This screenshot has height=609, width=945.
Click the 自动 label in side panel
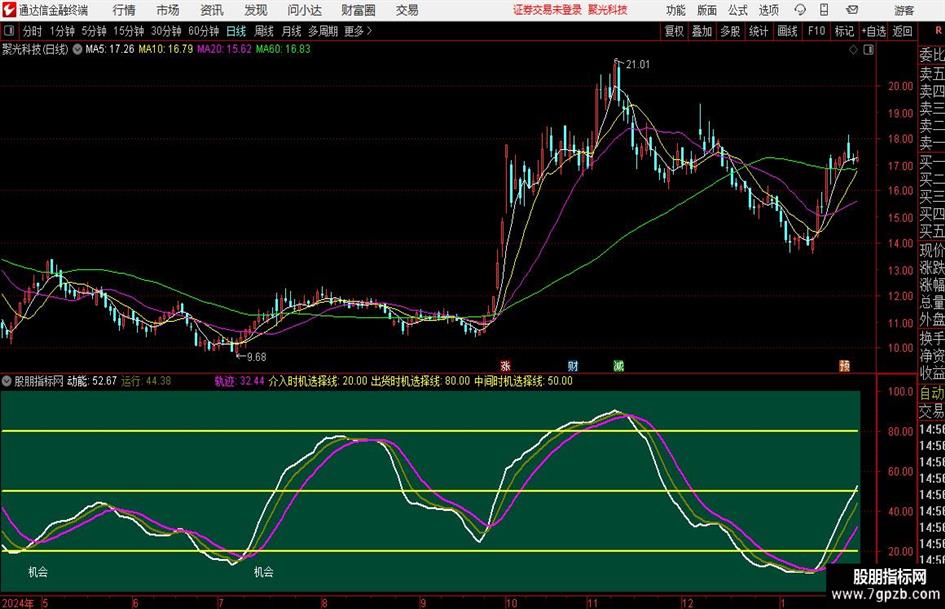click(932, 393)
